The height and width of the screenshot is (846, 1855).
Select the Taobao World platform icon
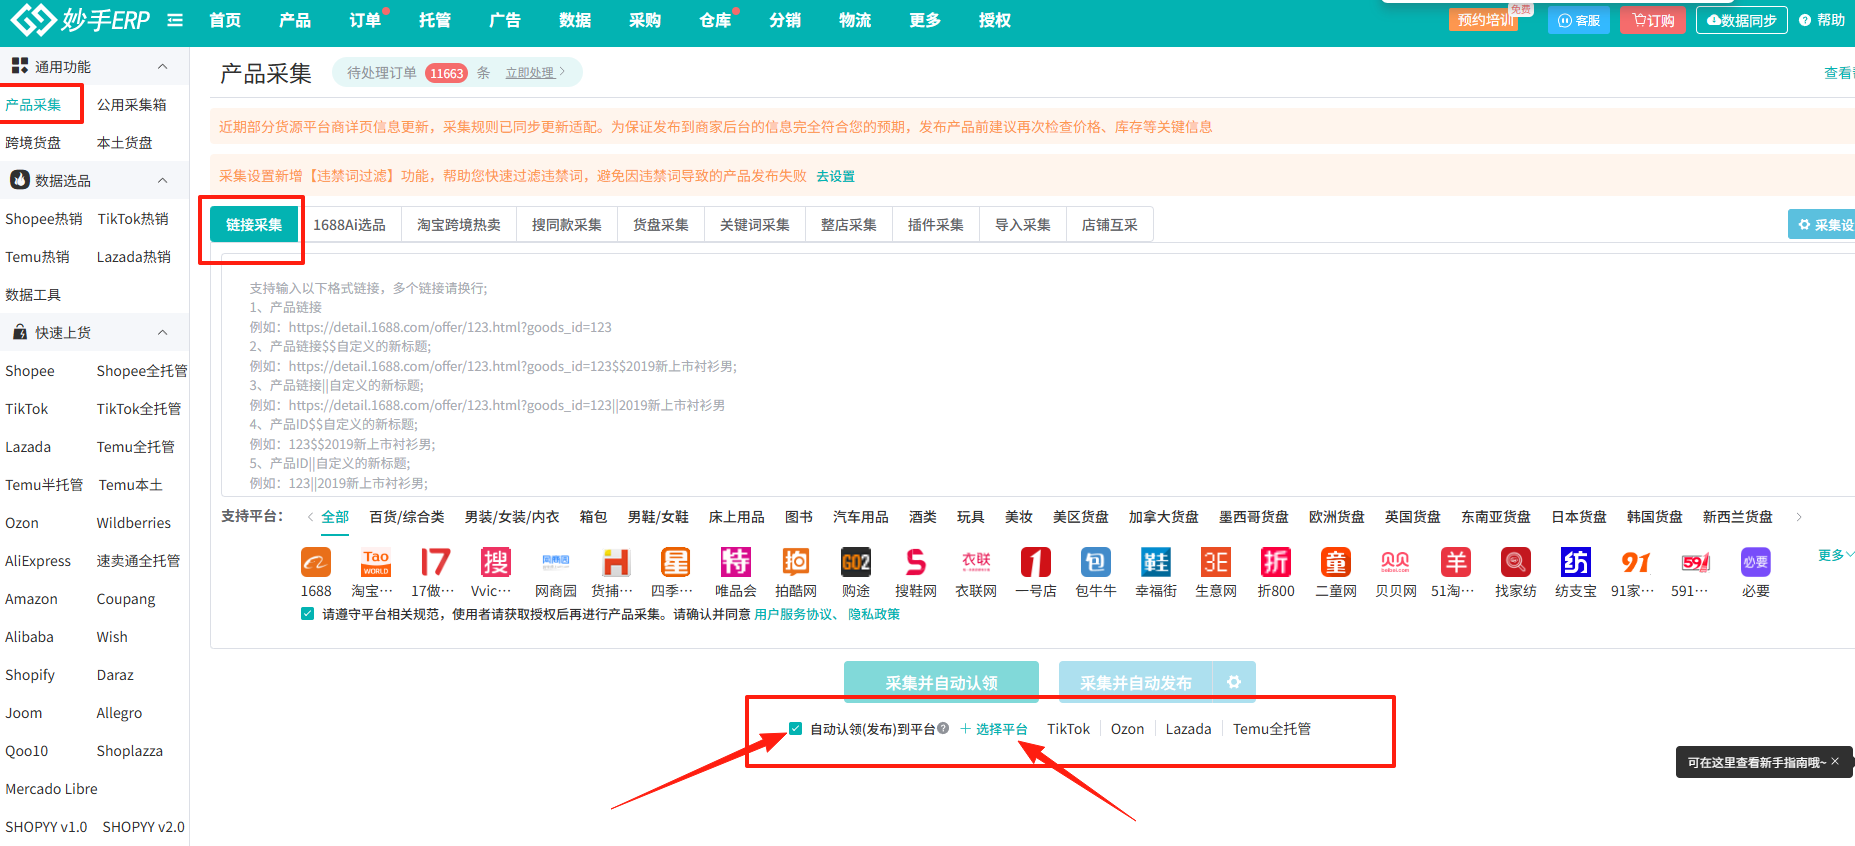pos(376,562)
